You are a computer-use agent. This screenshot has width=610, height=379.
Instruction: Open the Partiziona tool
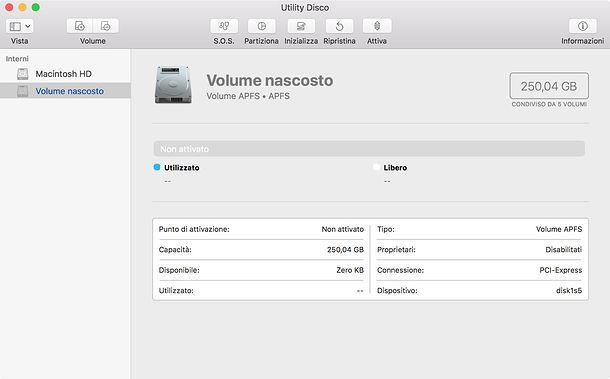[x=261, y=26]
